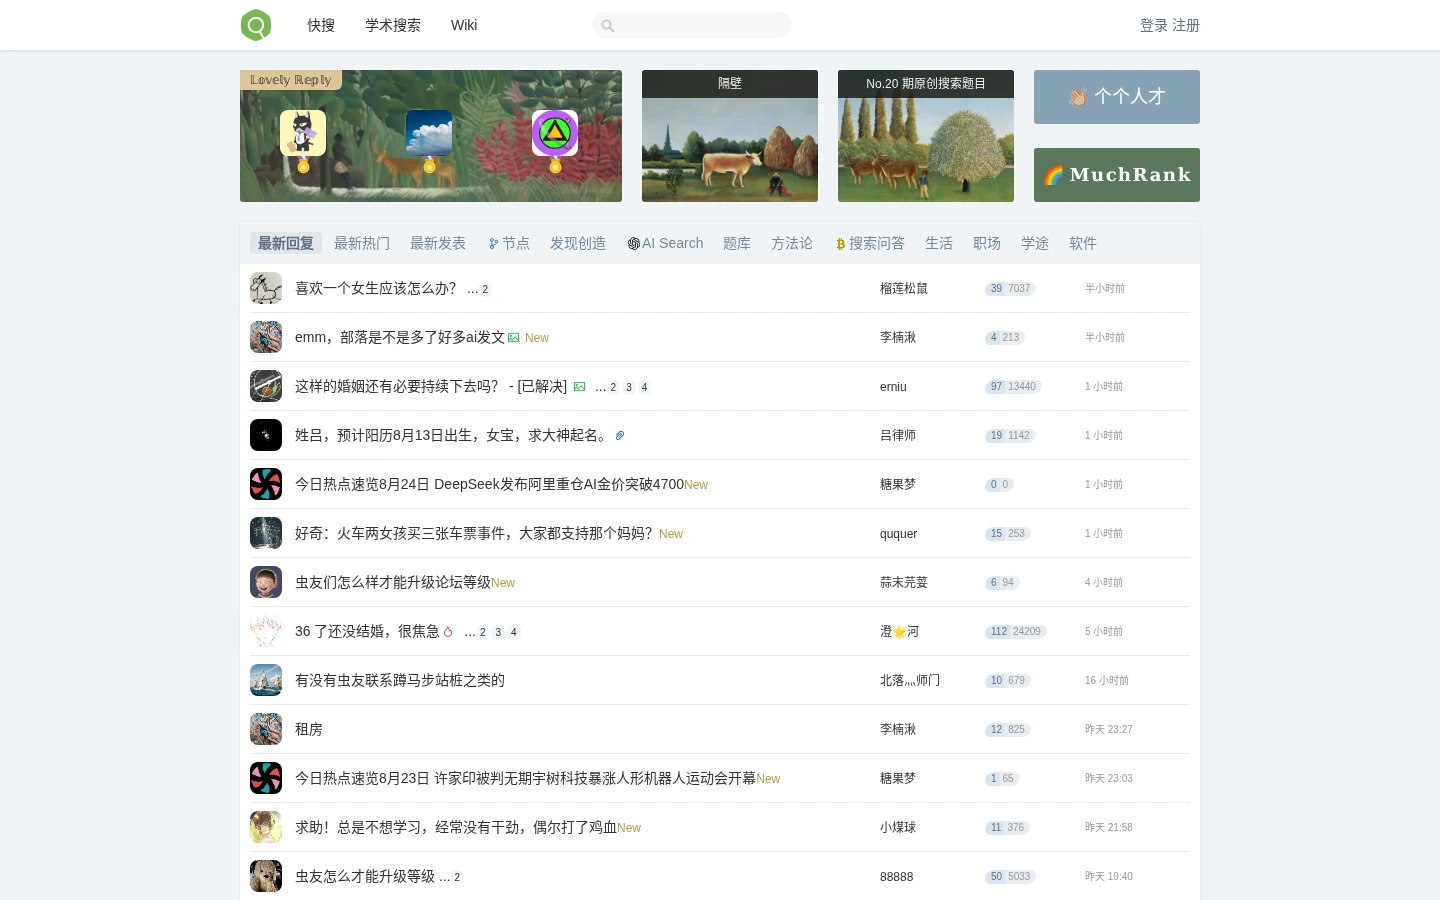This screenshot has width=1440, height=900.
Task: Open the No.20 期原创搜索题目 banner
Action: pyautogui.click(x=926, y=136)
